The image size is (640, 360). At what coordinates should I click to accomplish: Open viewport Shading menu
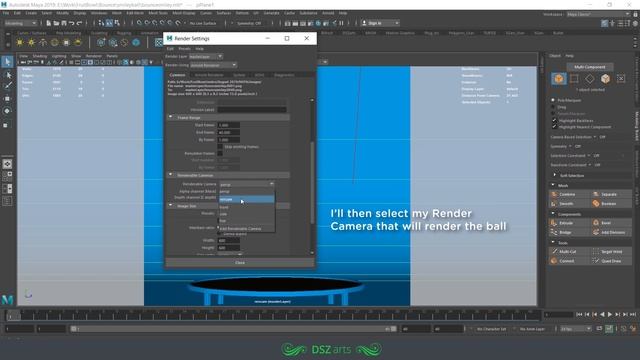[40, 56]
